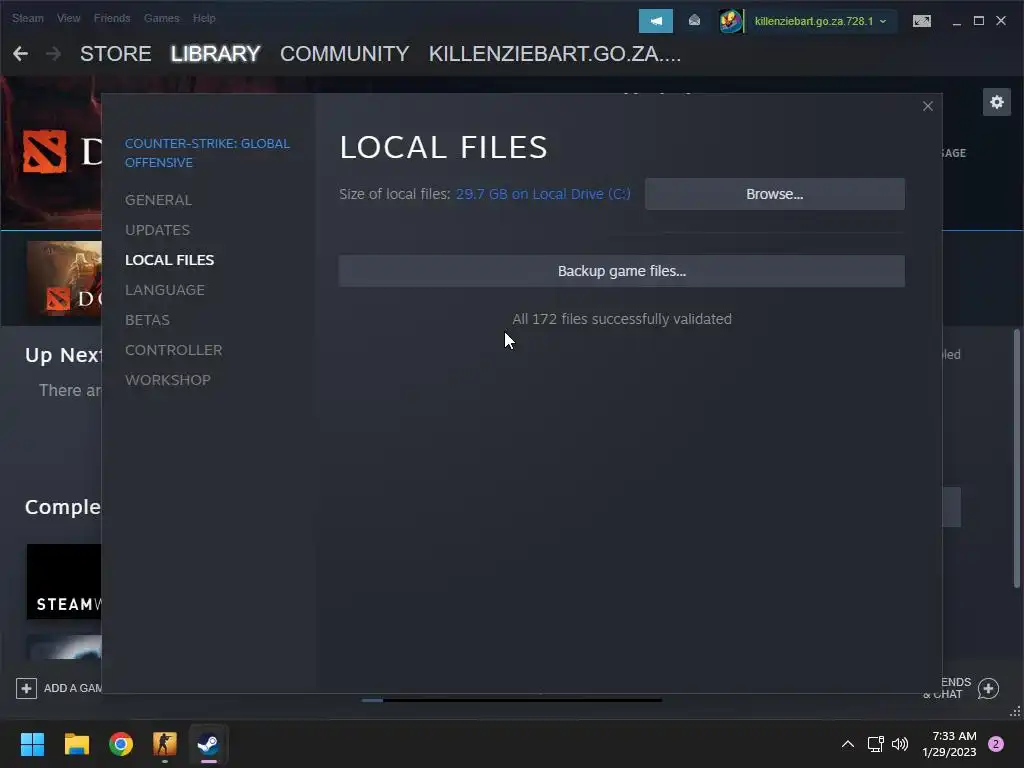Image resolution: width=1024 pixels, height=768 pixels.
Task: Click Backup game files... button
Action: pos(622,271)
